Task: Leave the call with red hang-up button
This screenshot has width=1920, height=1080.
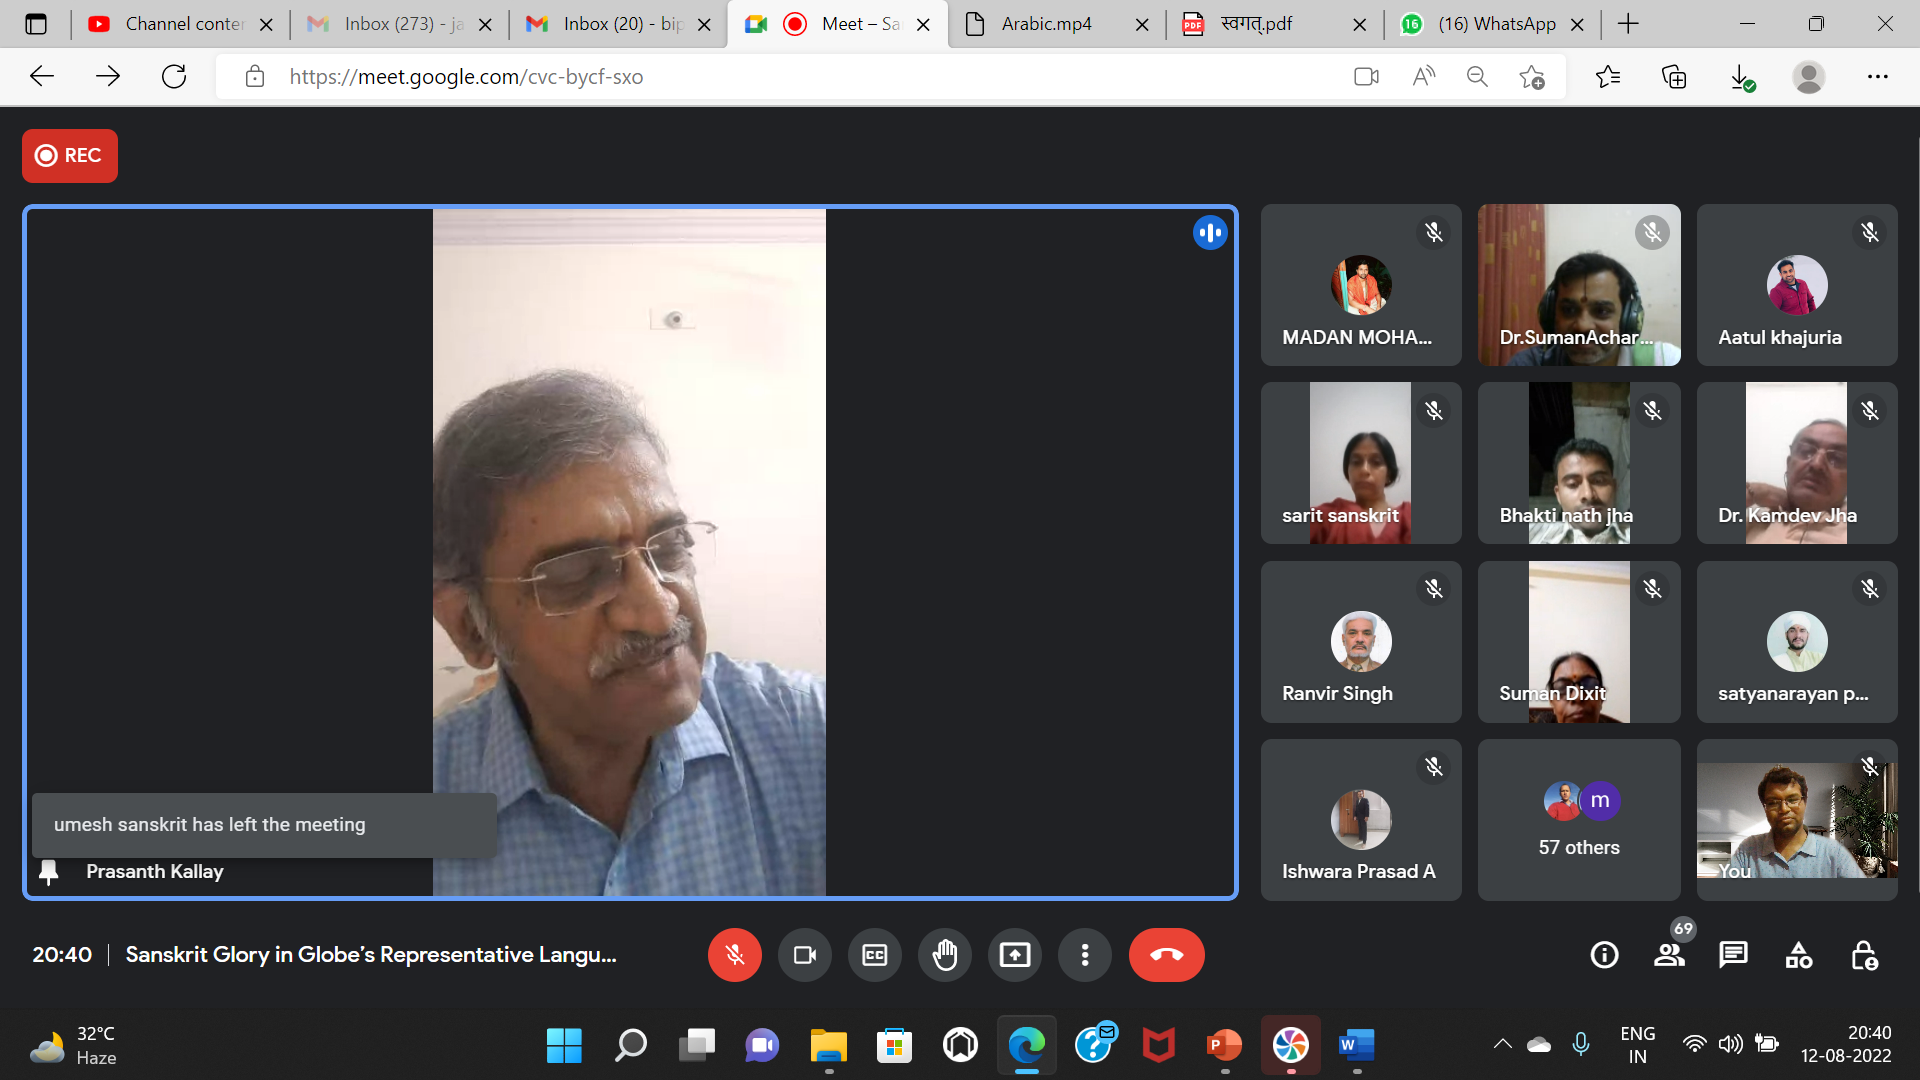Action: (1166, 955)
